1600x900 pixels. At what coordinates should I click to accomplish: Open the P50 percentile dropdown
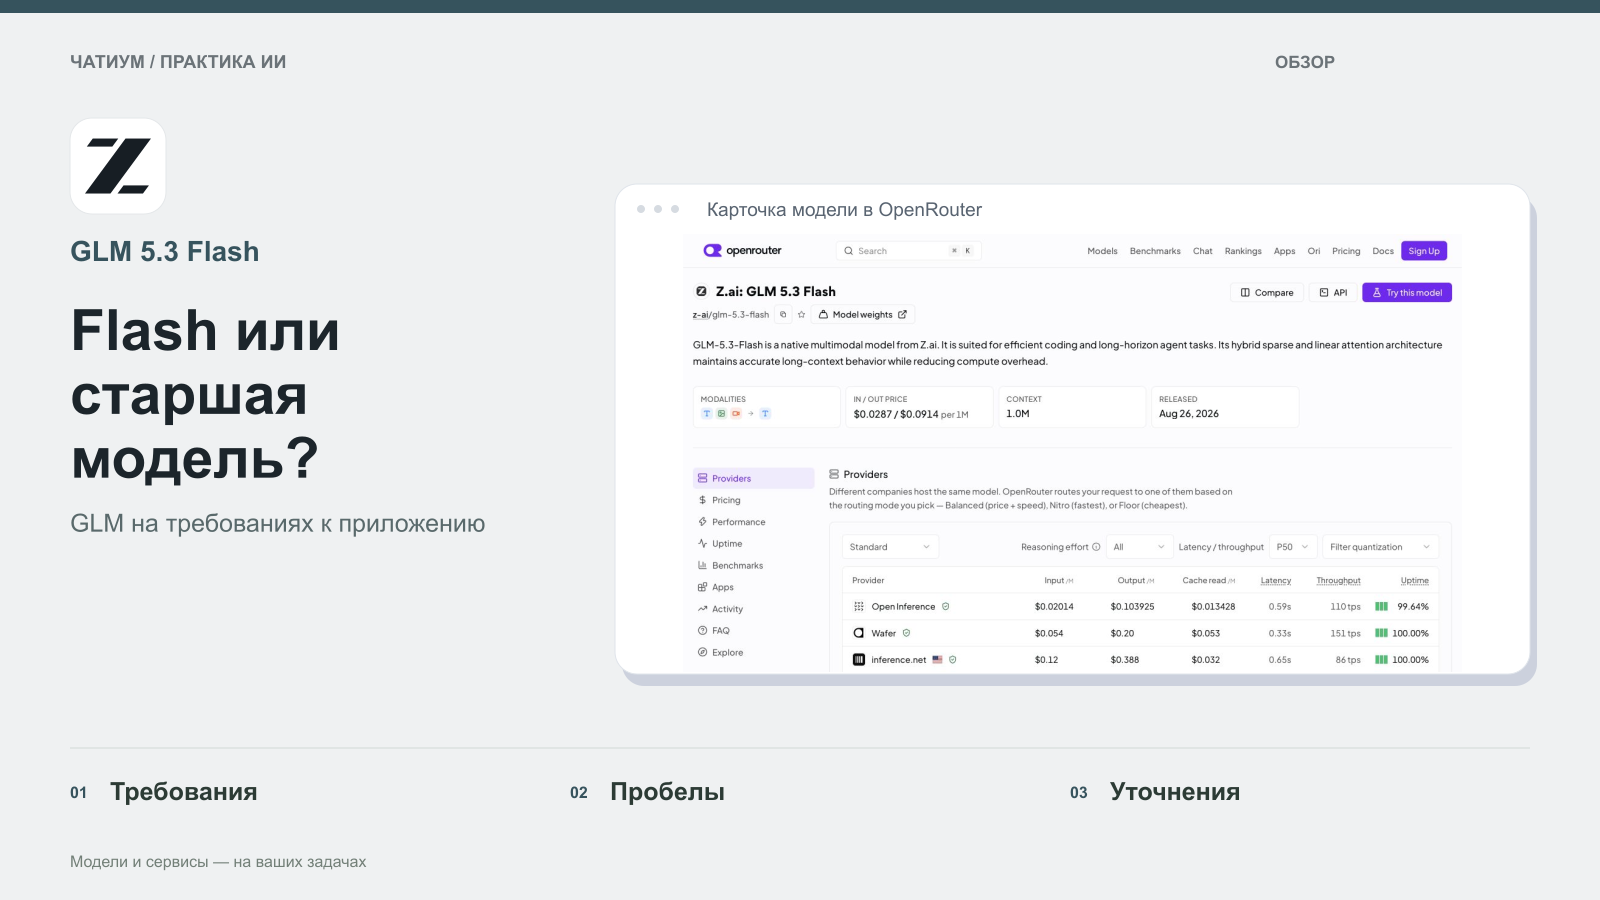coord(1293,547)
